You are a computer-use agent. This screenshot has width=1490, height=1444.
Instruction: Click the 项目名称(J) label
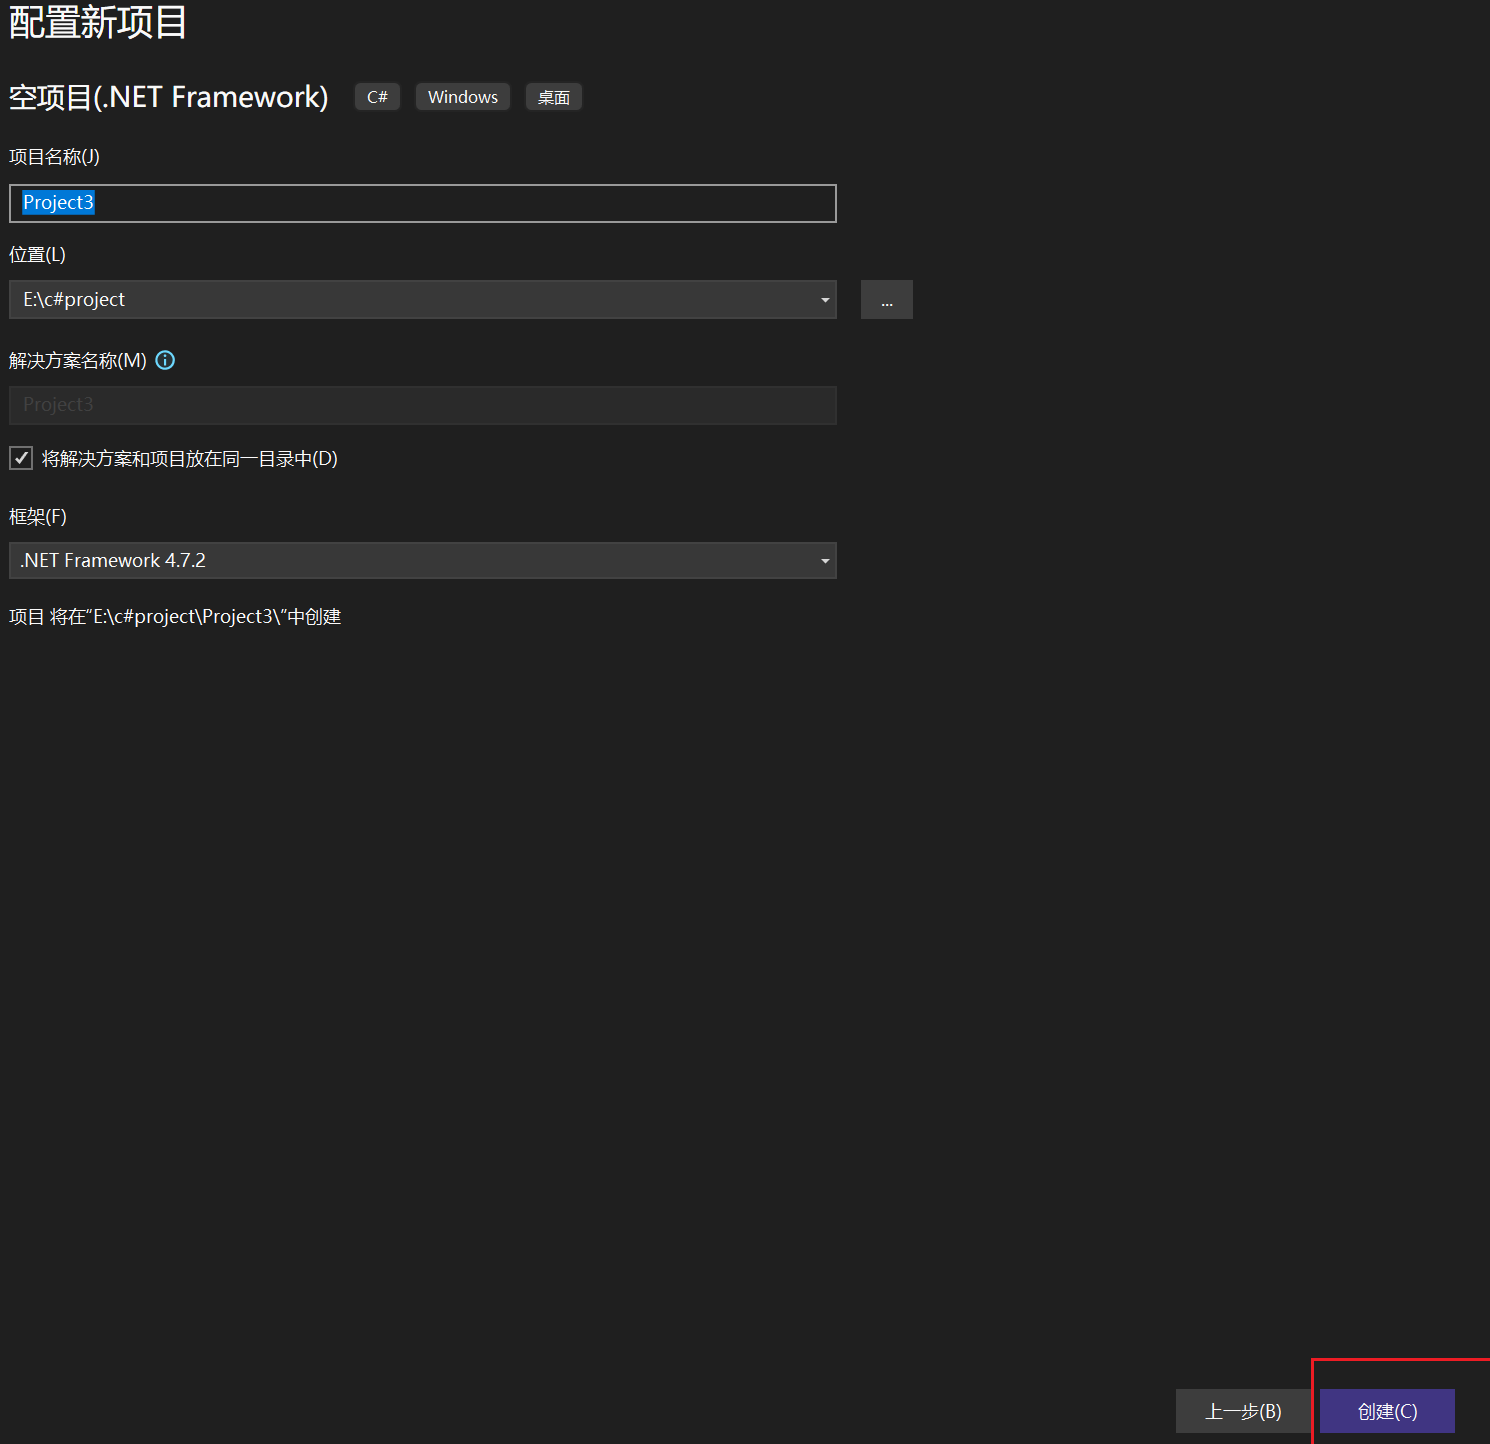(55, 157)
